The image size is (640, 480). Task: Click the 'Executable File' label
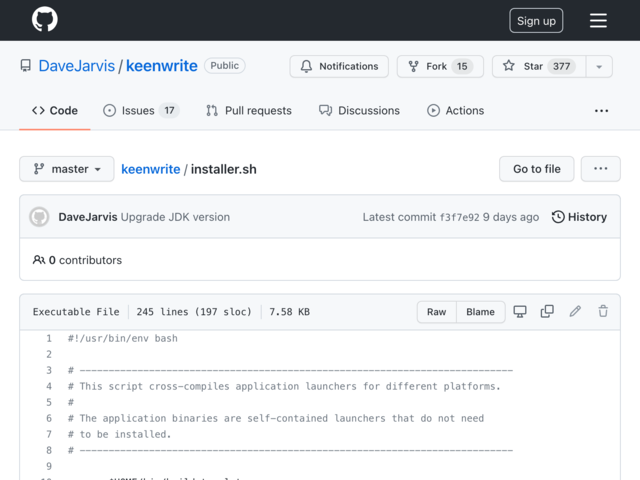pyautogui.click(x=76, y=312)
